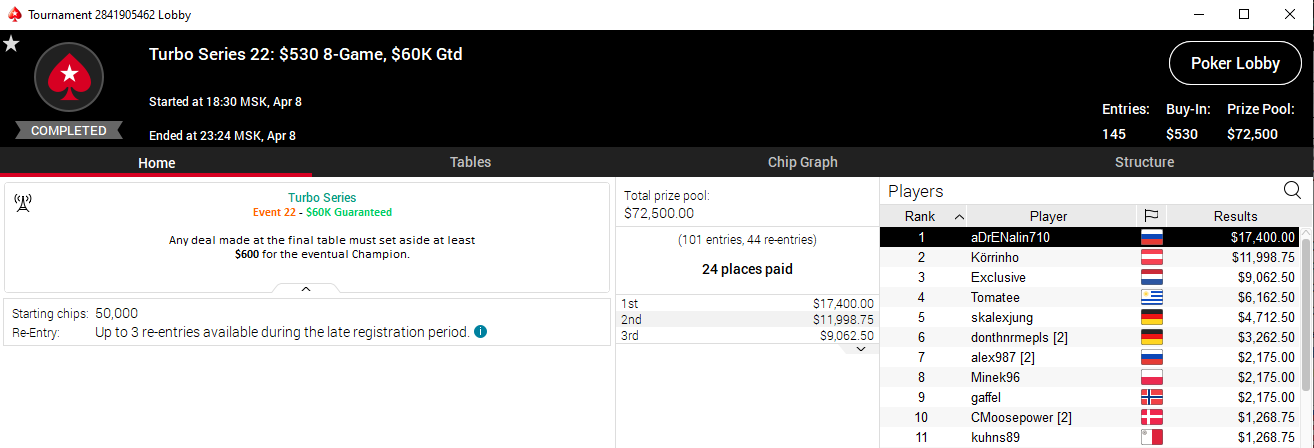Screen dimensions: 1314x448
Task: Click the country flag column header
Action: tap(1151, 216)
